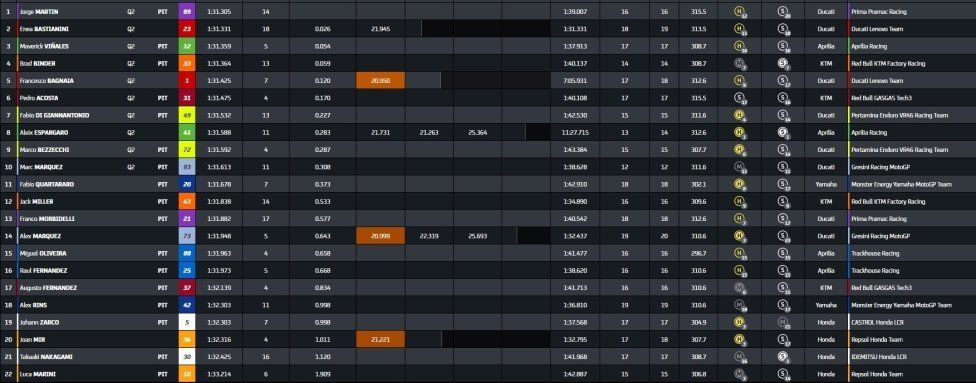
Task: Click Joan Mir's orange 21.221 sector cell
Action: coord(380,339)
